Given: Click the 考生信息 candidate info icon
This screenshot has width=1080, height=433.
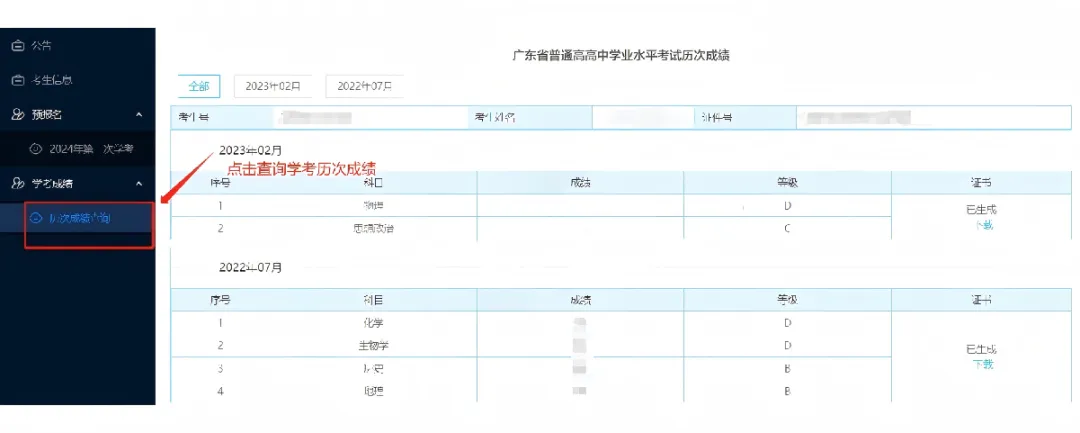Looking at the screenshot, I should point(19,81).
